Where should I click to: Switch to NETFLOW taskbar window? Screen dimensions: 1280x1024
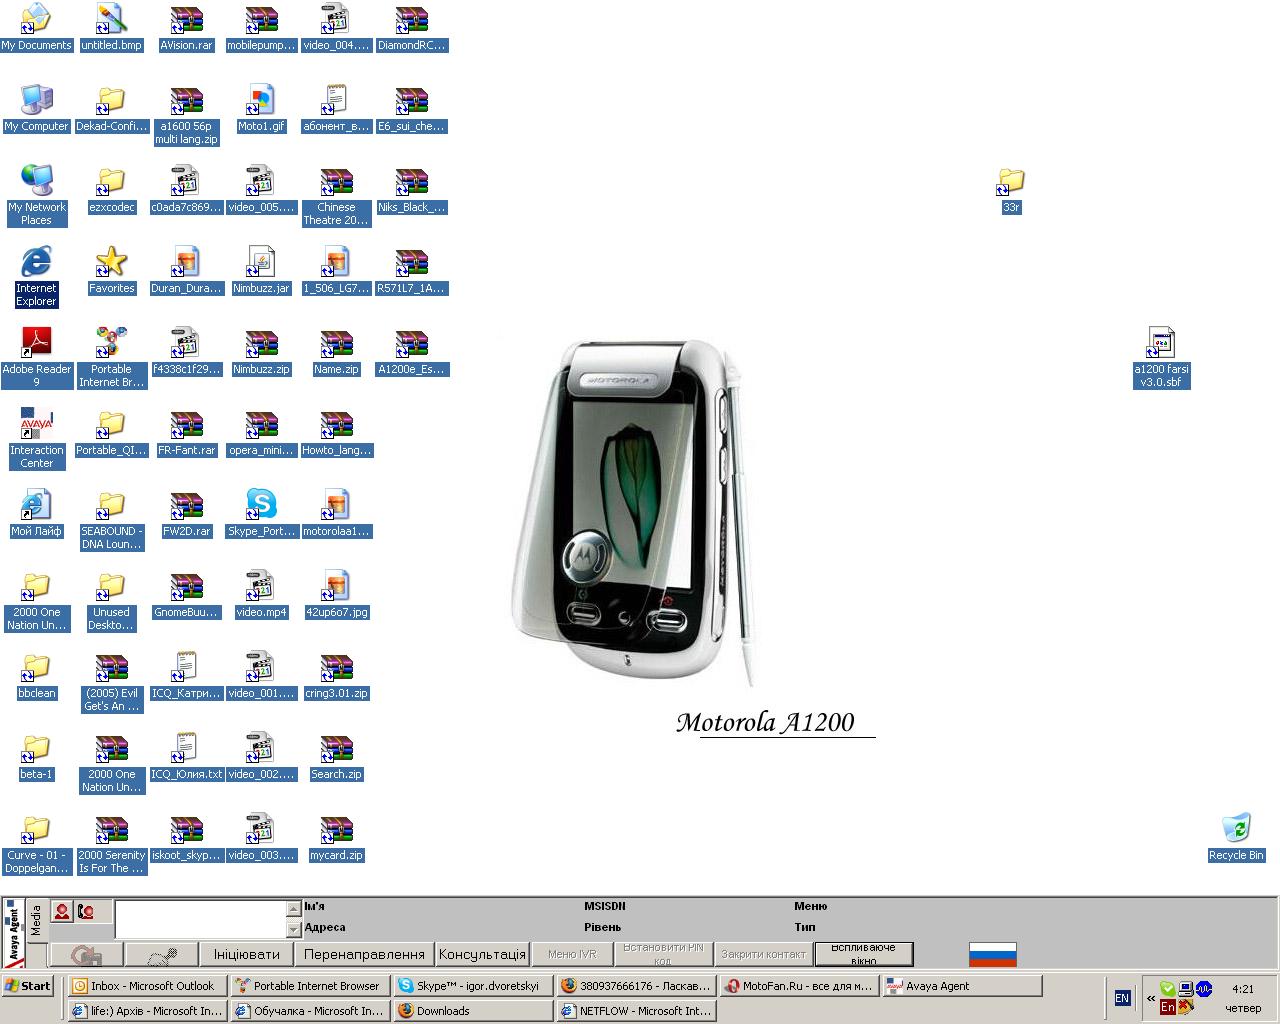coord(636,1011)
